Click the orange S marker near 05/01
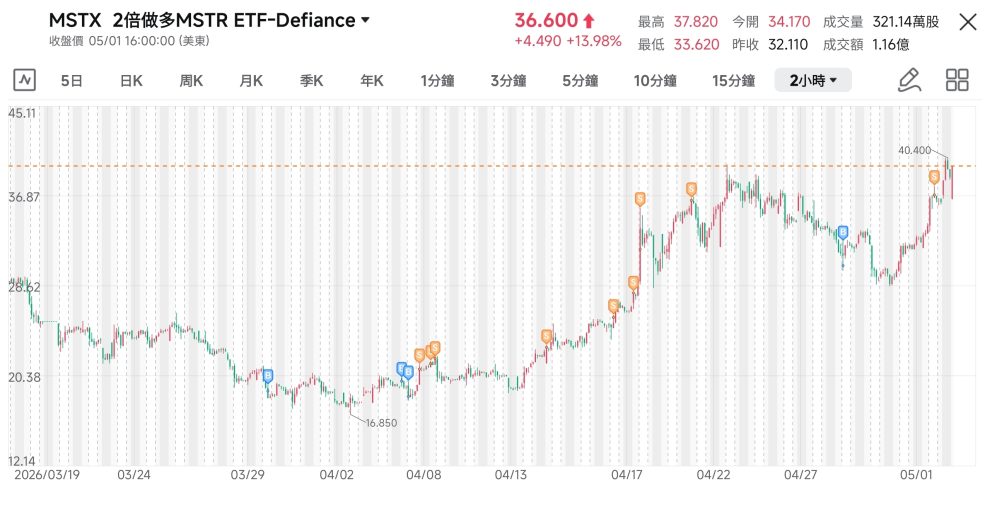Screen dimensions: 990x519 pos(934,177)
